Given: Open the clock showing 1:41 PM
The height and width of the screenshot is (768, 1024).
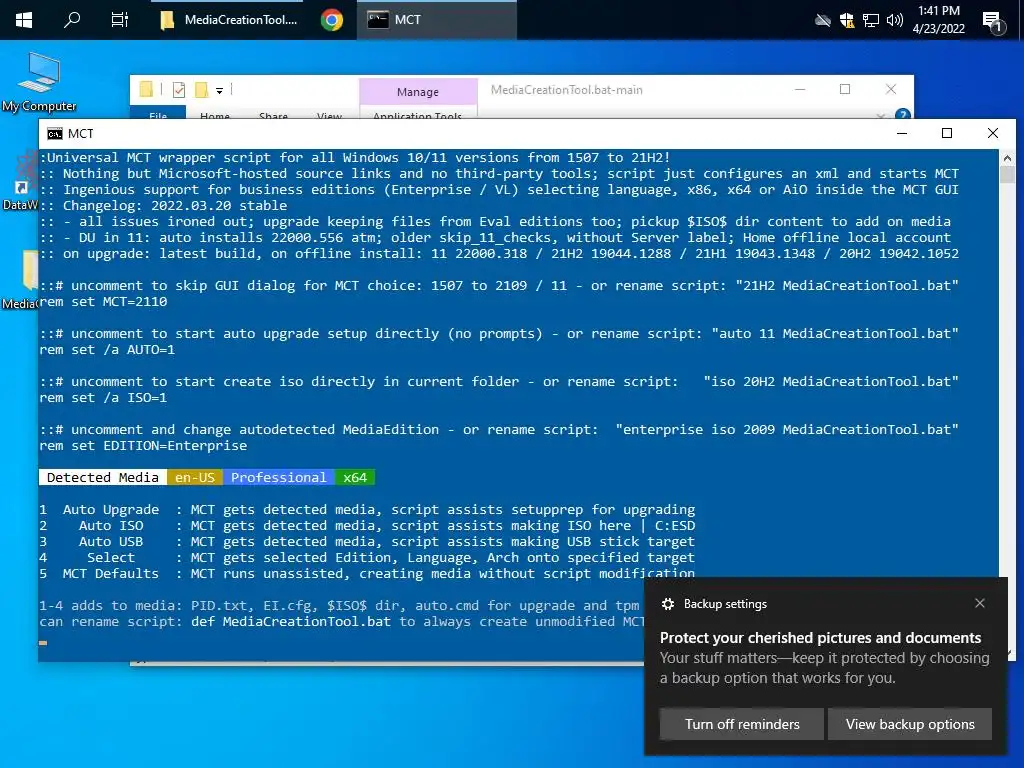Looking at the screenshot, I should pyautogui.click(x=938, y=20).
